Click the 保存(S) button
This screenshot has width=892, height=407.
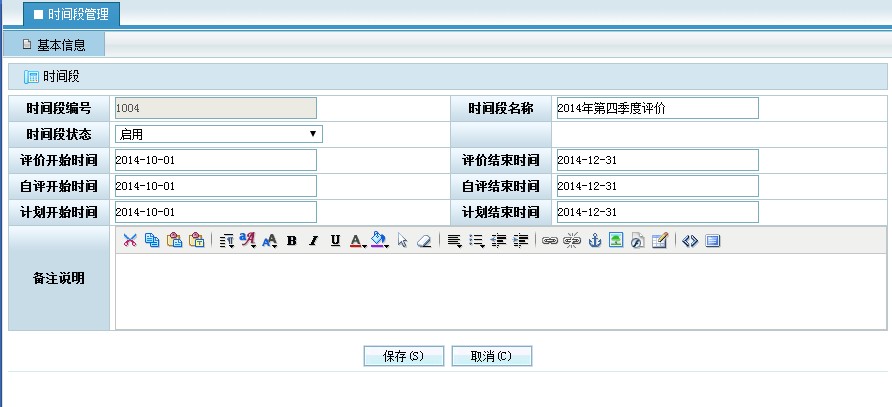coord(404,356)
